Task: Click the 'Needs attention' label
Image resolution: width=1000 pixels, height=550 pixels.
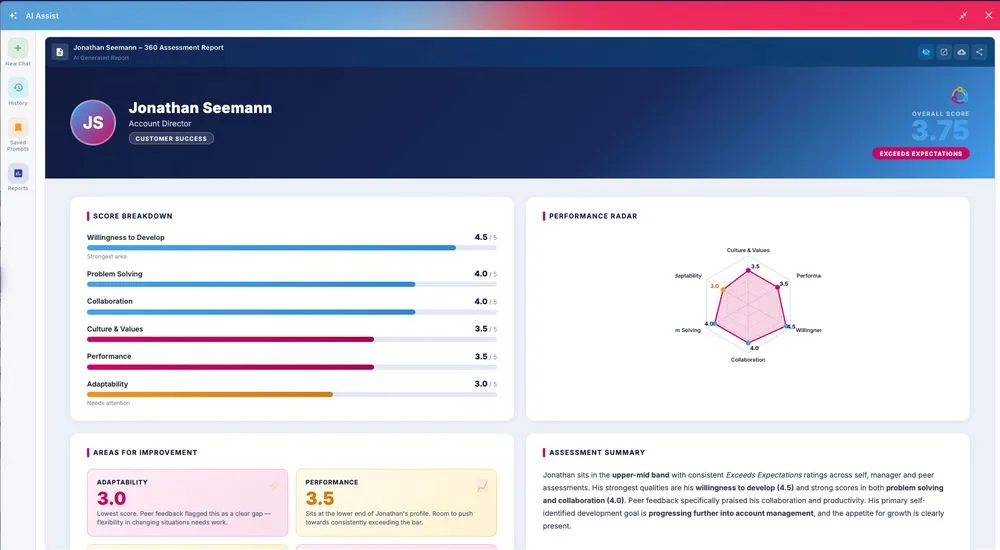Action: click(x=108, y=403)
